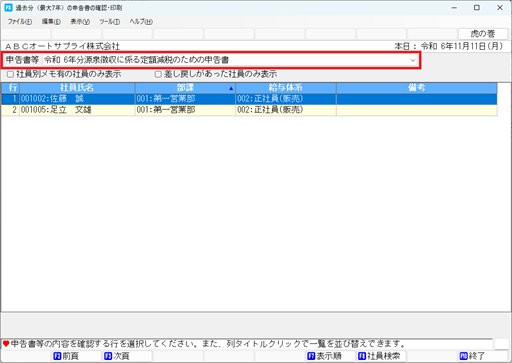Click the 虎の巻 button
The width and height of the screenshot is (512, 363).
pos(483,34)
